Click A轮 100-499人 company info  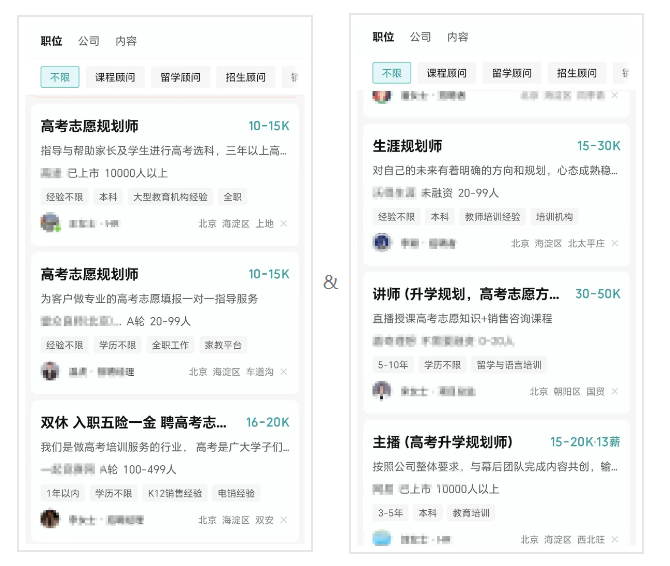[138, 469]
